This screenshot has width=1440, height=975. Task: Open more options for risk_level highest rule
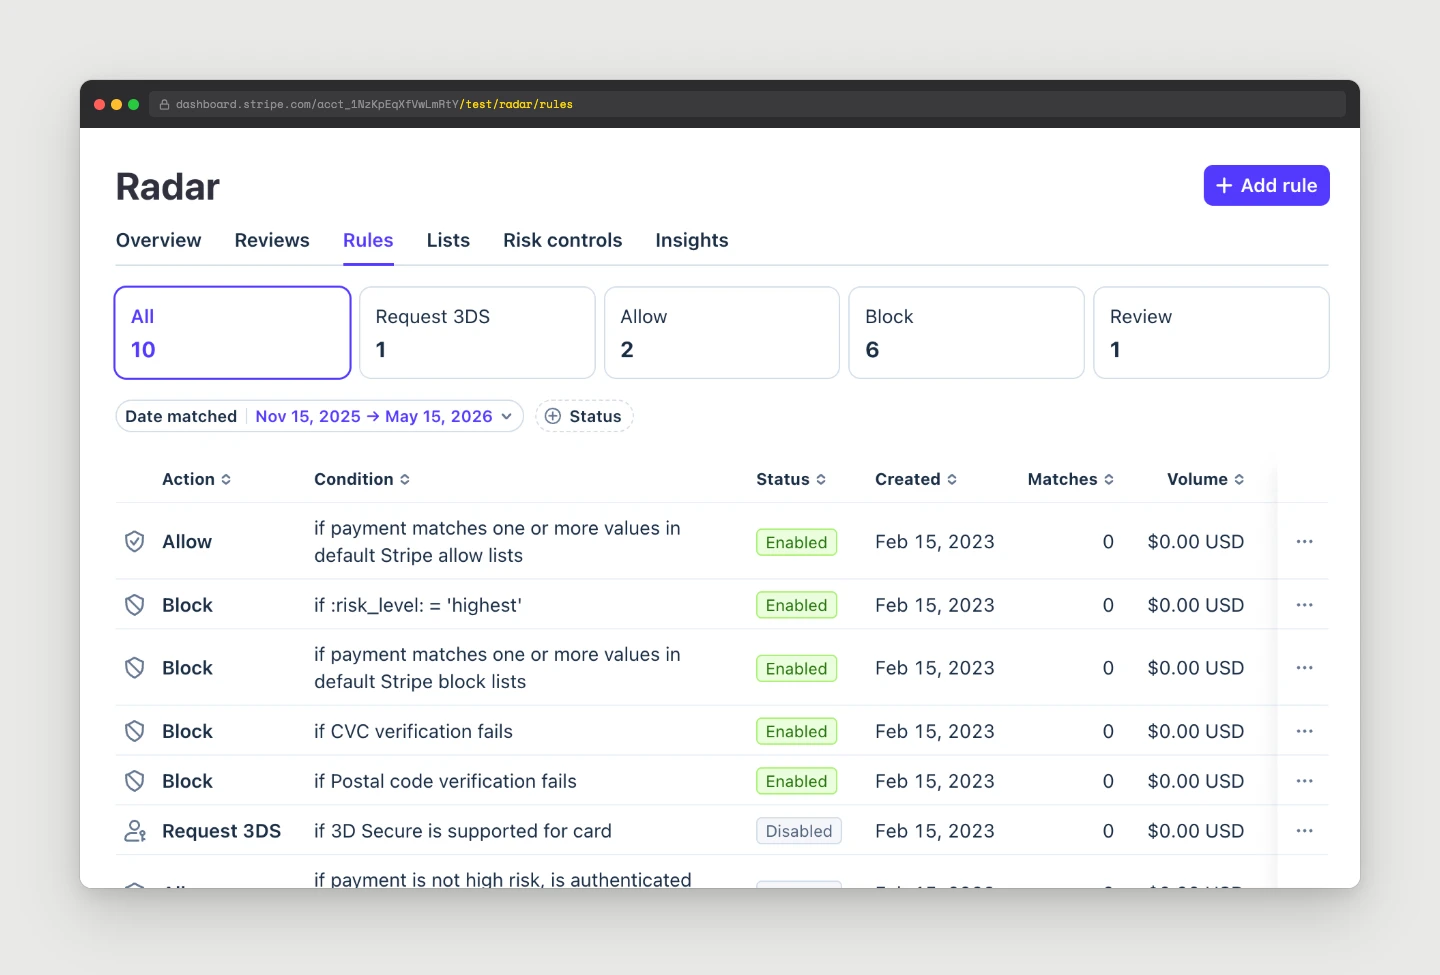coord(1304,605)
